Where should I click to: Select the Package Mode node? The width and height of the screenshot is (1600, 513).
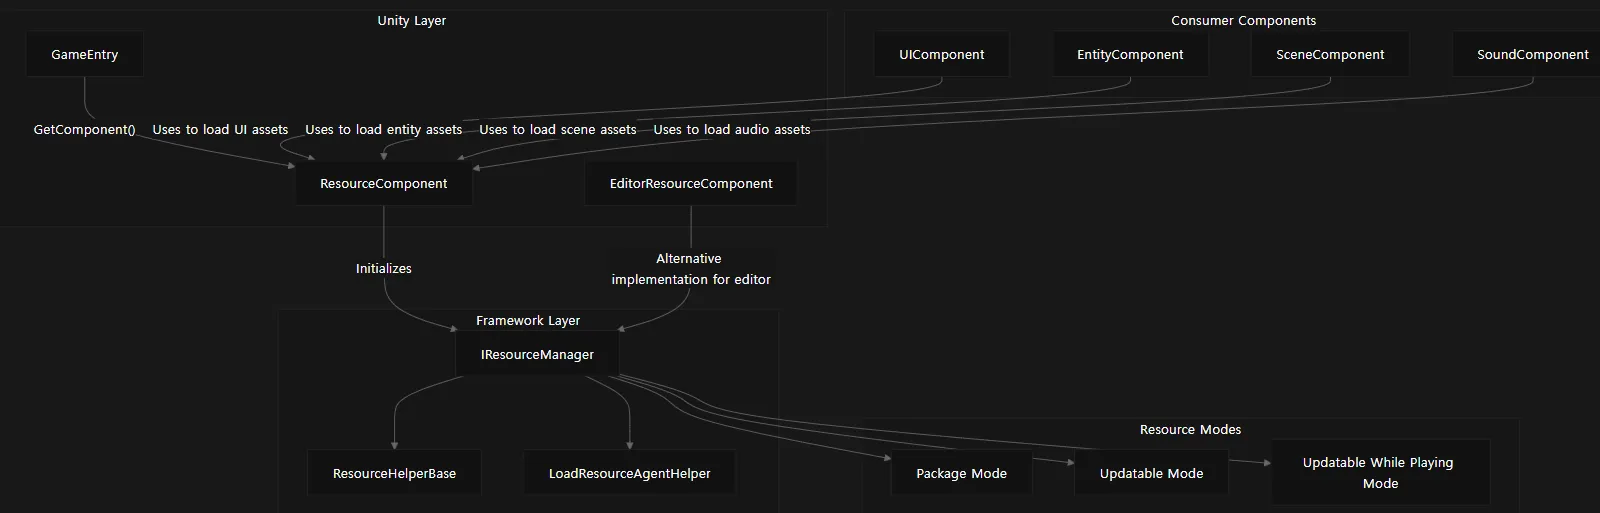click(961, 473)
